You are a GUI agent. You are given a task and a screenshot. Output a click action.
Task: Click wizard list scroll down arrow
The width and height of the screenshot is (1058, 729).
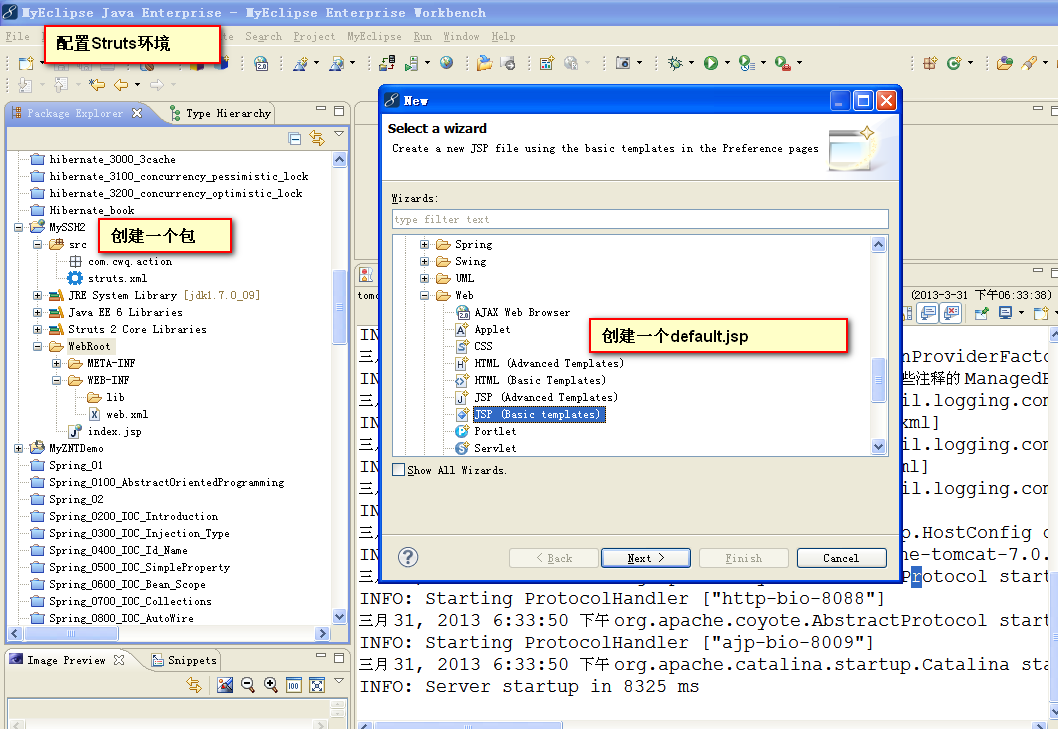click(x=879, y=446)
